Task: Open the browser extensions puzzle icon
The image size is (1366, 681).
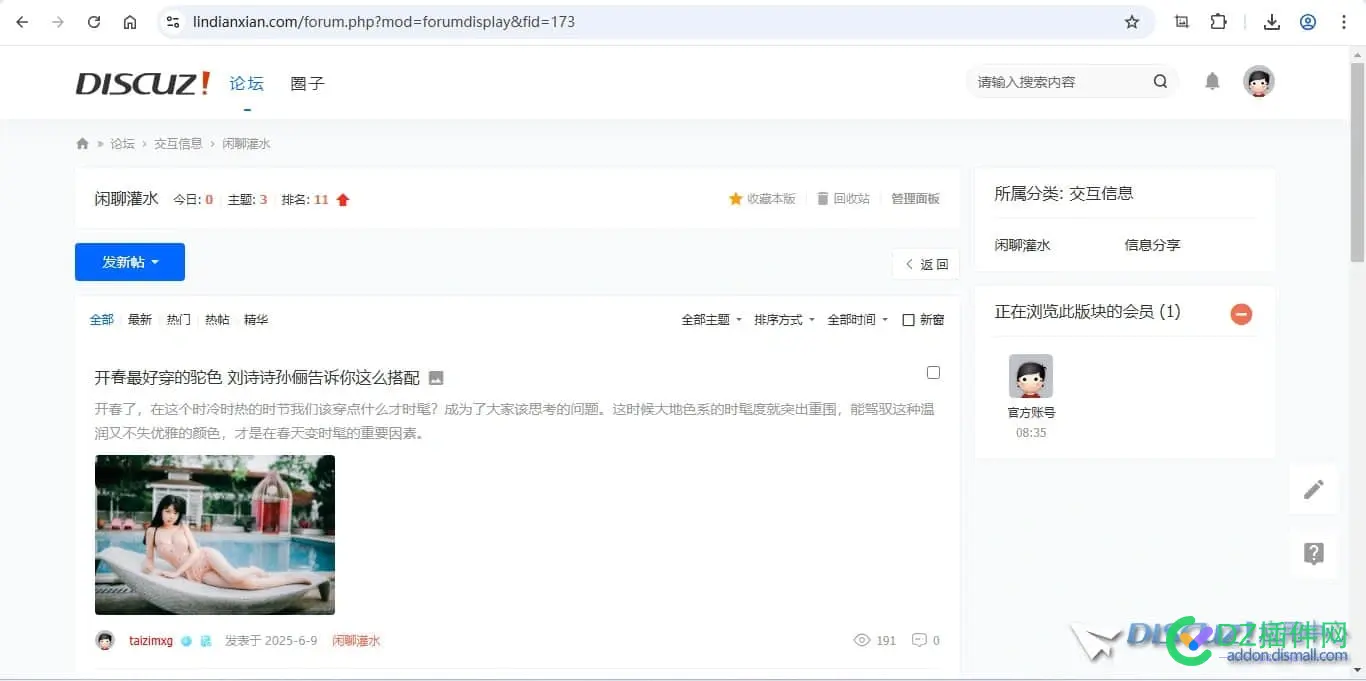Action: (x=1218, y=22)
